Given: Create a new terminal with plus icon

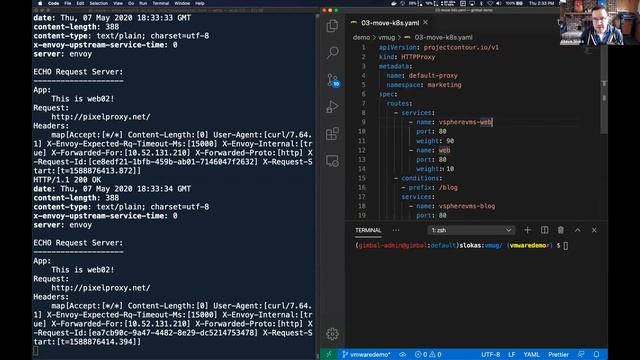Looking at the screenshot, I should pyautogui.click(x=527, y=230).
